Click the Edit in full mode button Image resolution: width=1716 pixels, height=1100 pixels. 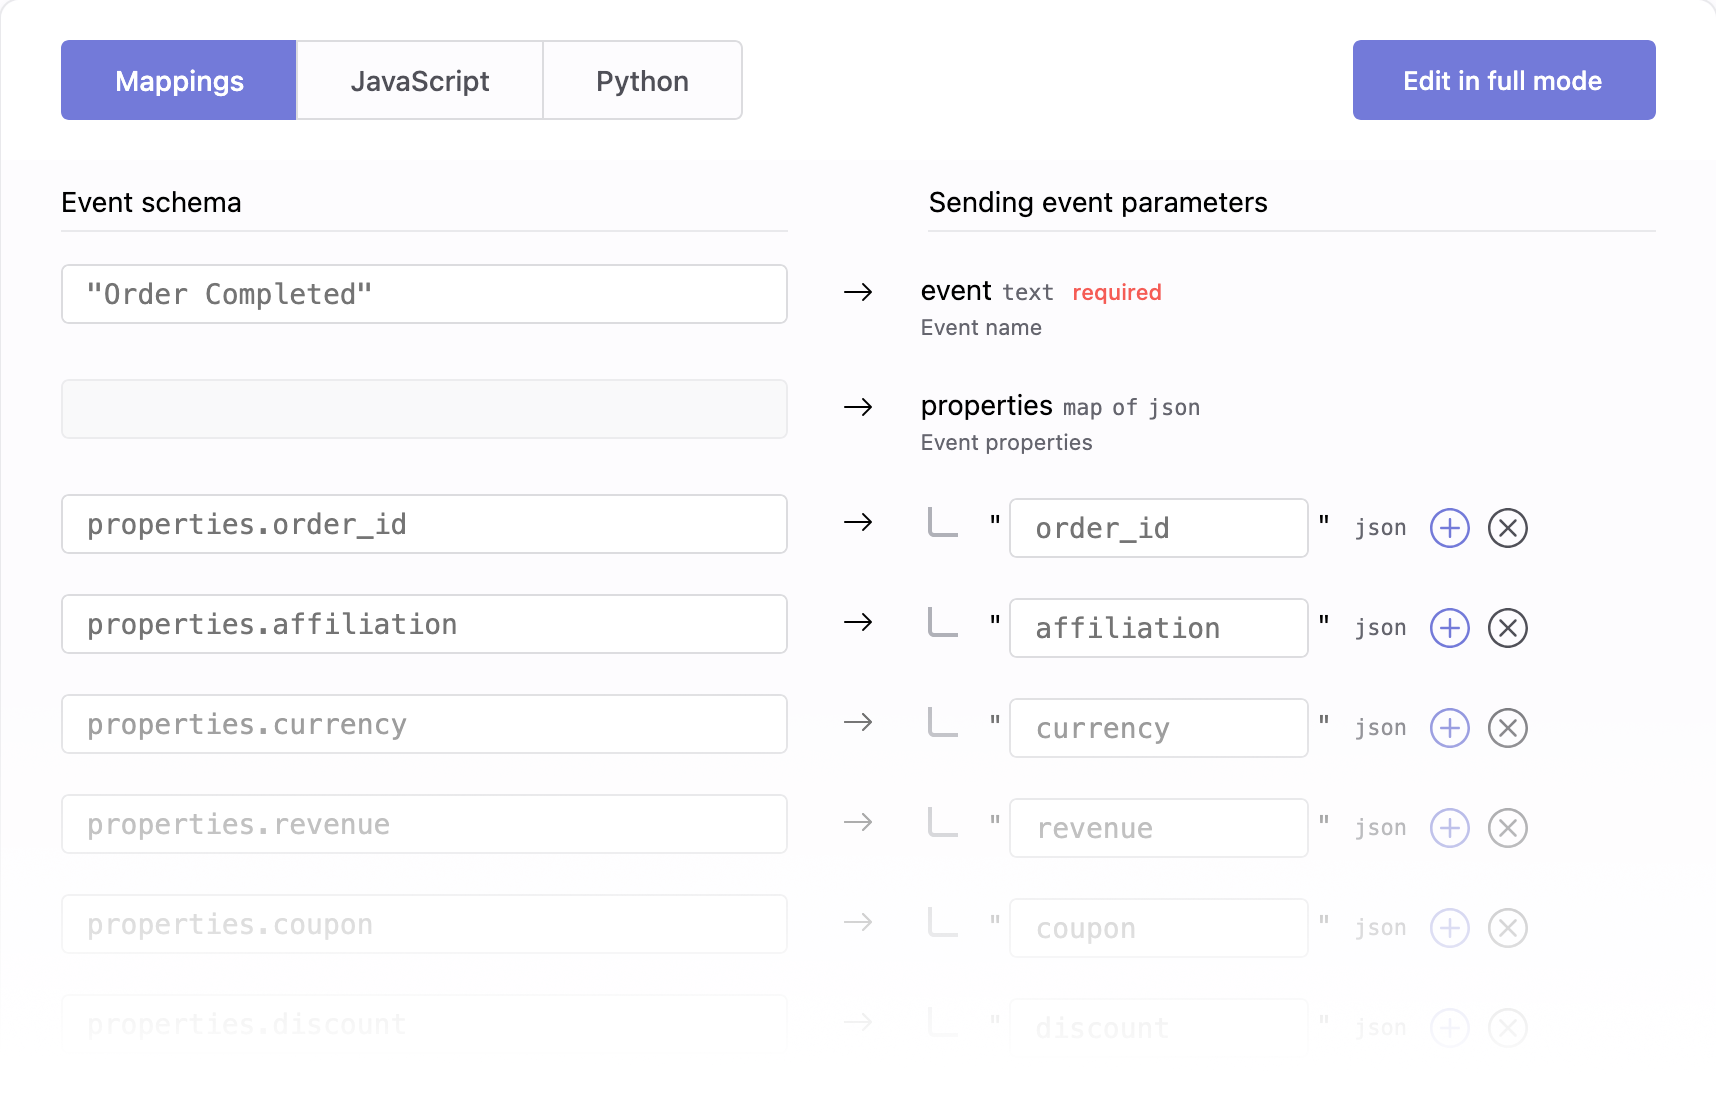(1503, 80)
